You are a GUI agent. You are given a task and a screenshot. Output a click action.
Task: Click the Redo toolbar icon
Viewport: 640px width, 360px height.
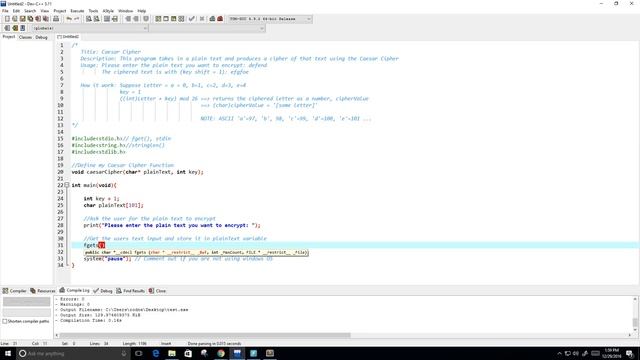[76, 19]
